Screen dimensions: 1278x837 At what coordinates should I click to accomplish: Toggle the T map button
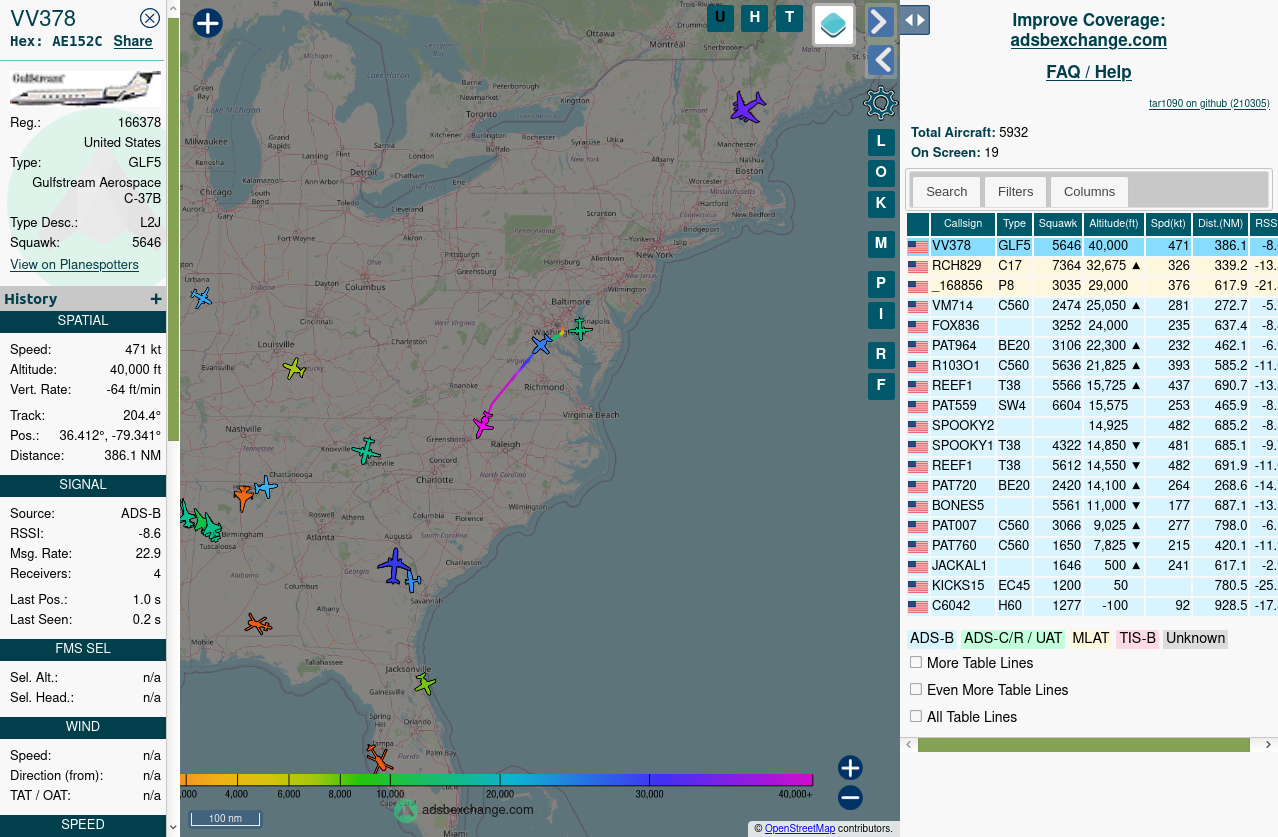pyautogui.click(x=790, y=17)
